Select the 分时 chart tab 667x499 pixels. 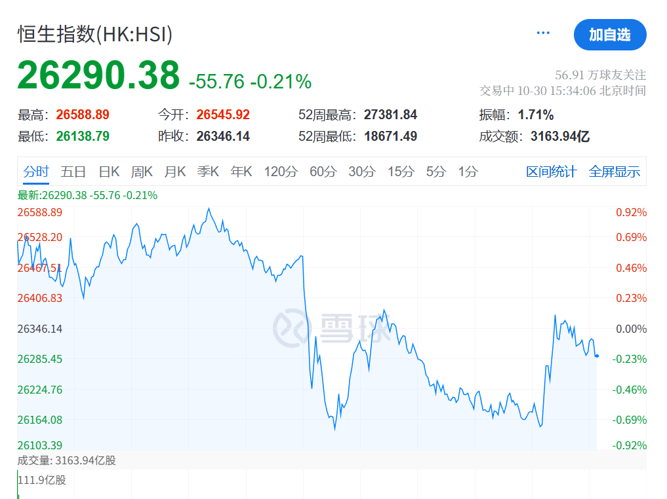pyautogui.click(x=36, y=171)
